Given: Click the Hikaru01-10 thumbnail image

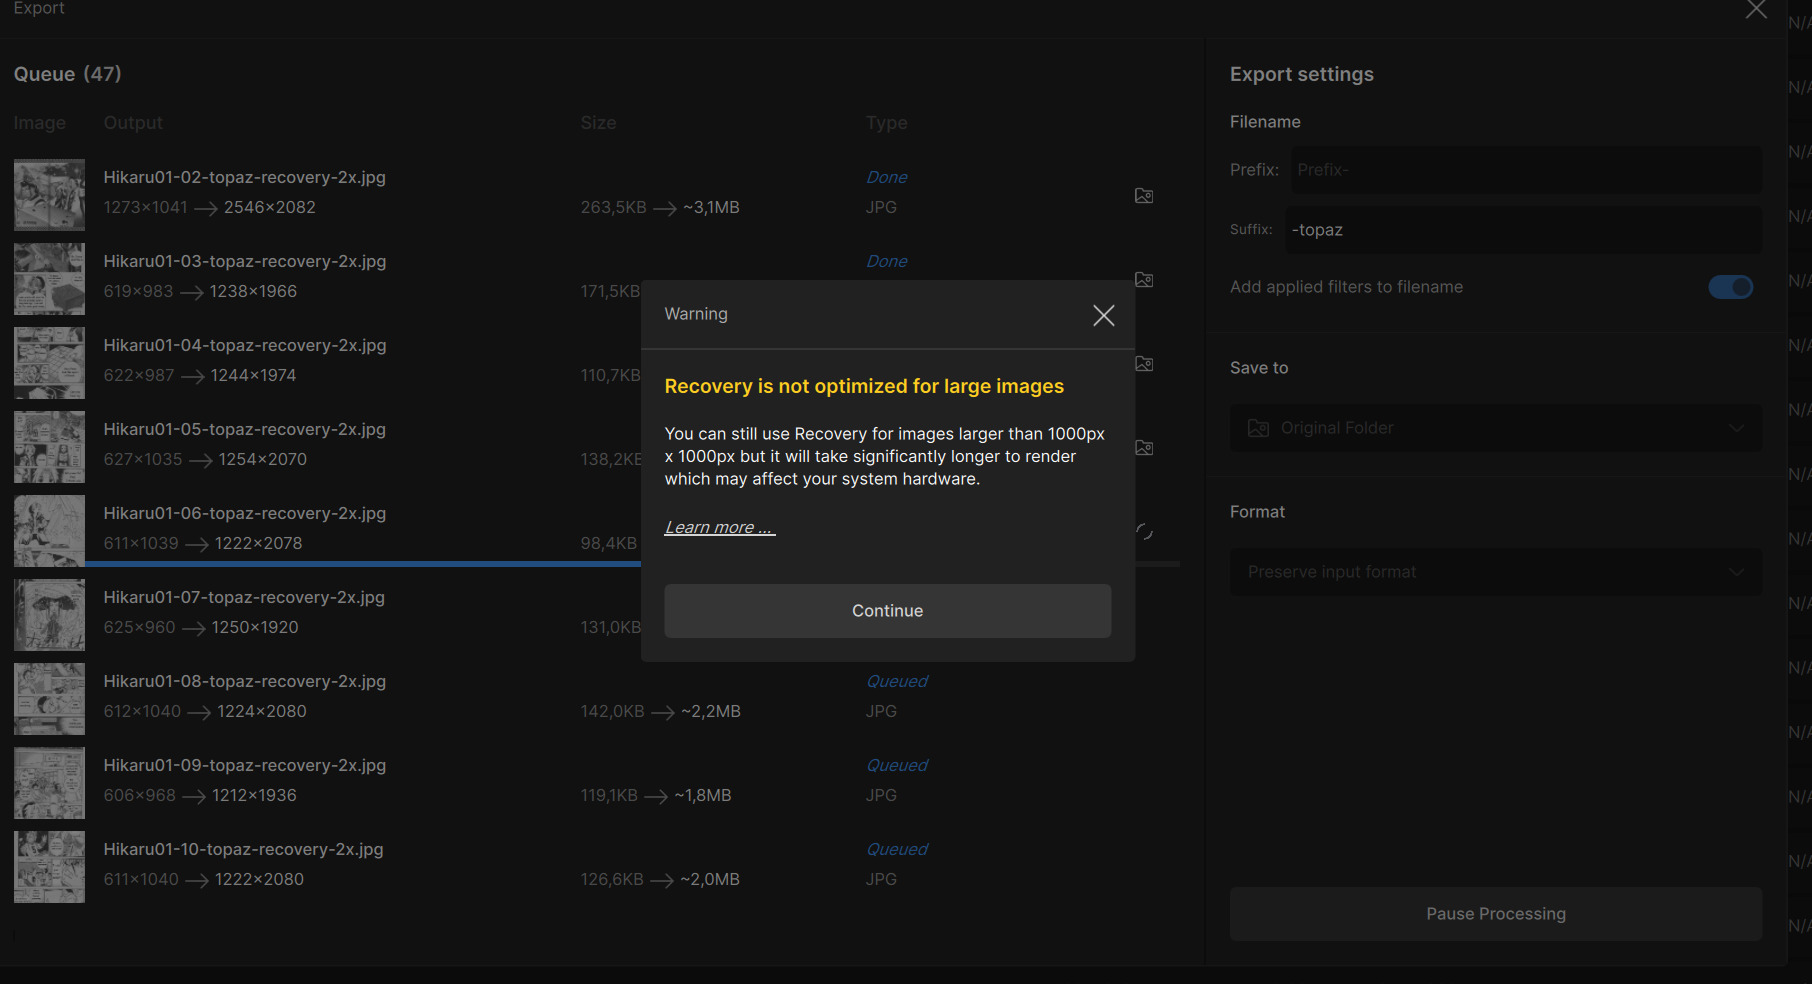Looking at the screenshot, I should 49,867.
